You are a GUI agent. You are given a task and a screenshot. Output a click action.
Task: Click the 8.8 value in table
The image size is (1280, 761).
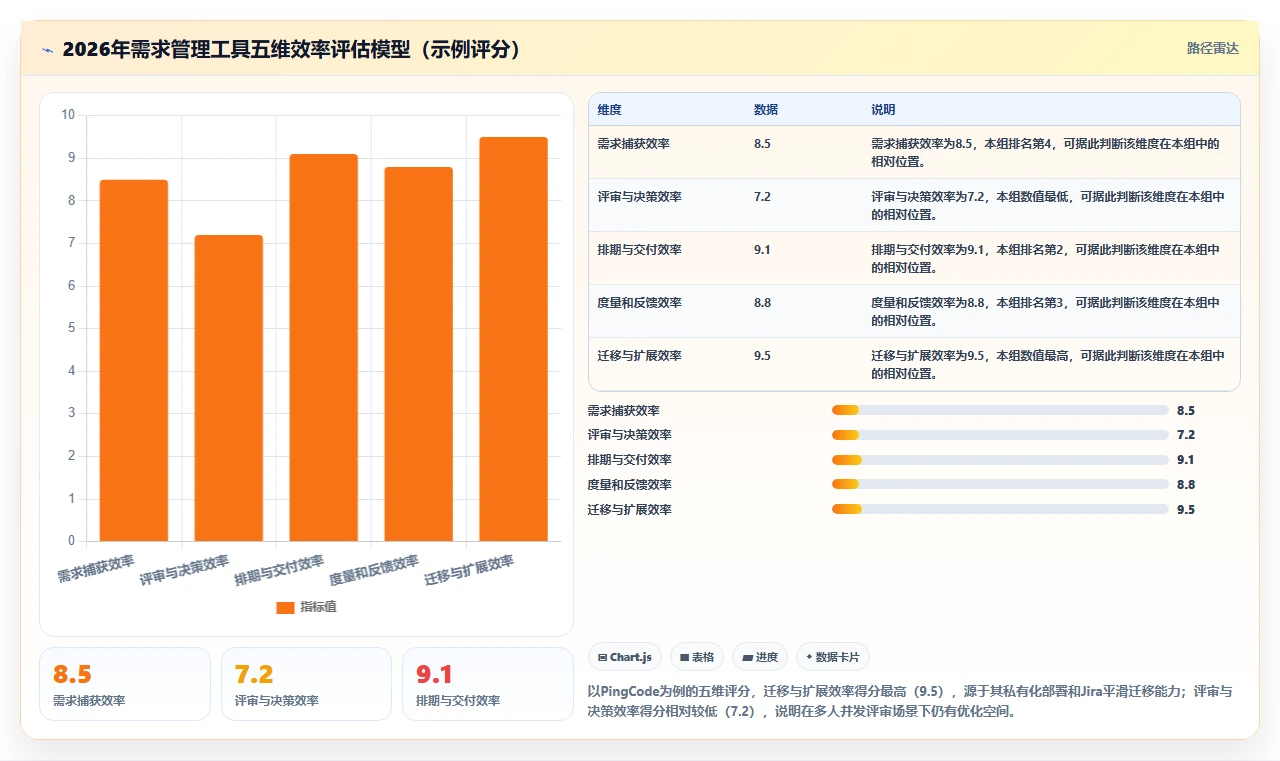pos(762,303)
